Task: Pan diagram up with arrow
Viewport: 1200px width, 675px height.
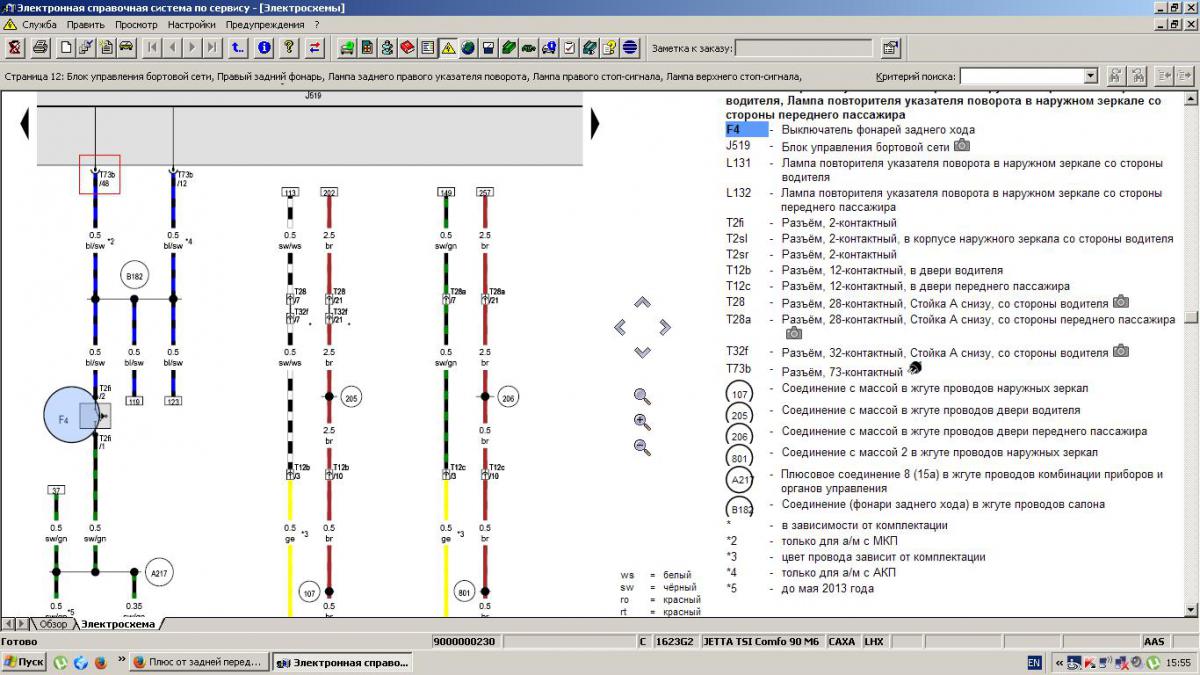Action: tap(642, 302)
